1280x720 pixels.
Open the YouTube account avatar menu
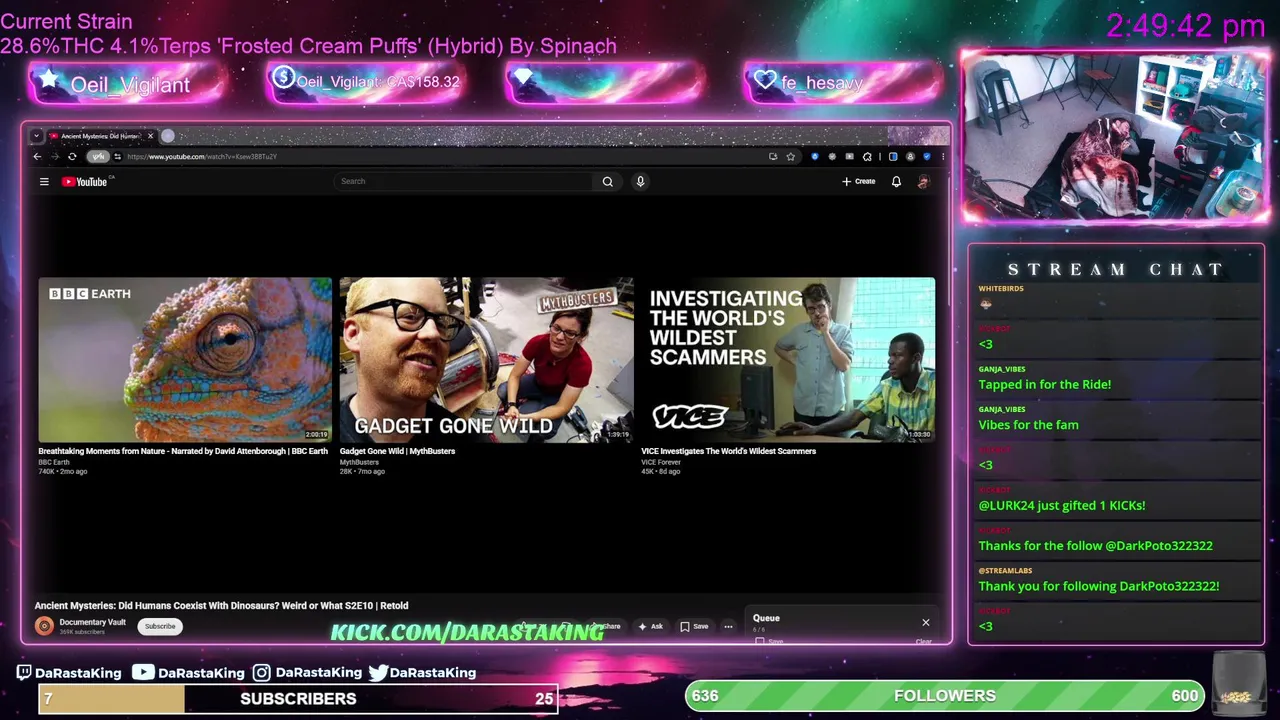point(923,181)
